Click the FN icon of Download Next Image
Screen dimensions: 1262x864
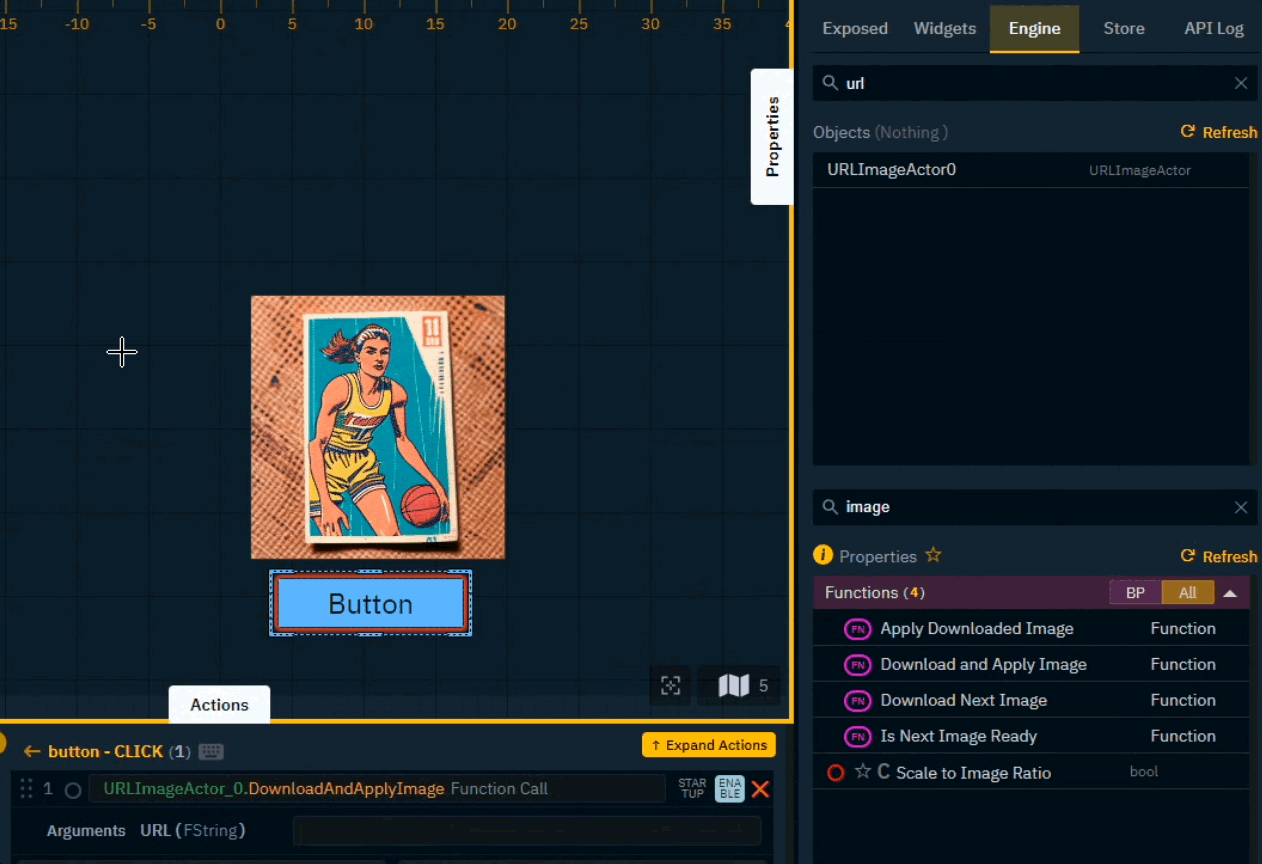tap(857, 701)
